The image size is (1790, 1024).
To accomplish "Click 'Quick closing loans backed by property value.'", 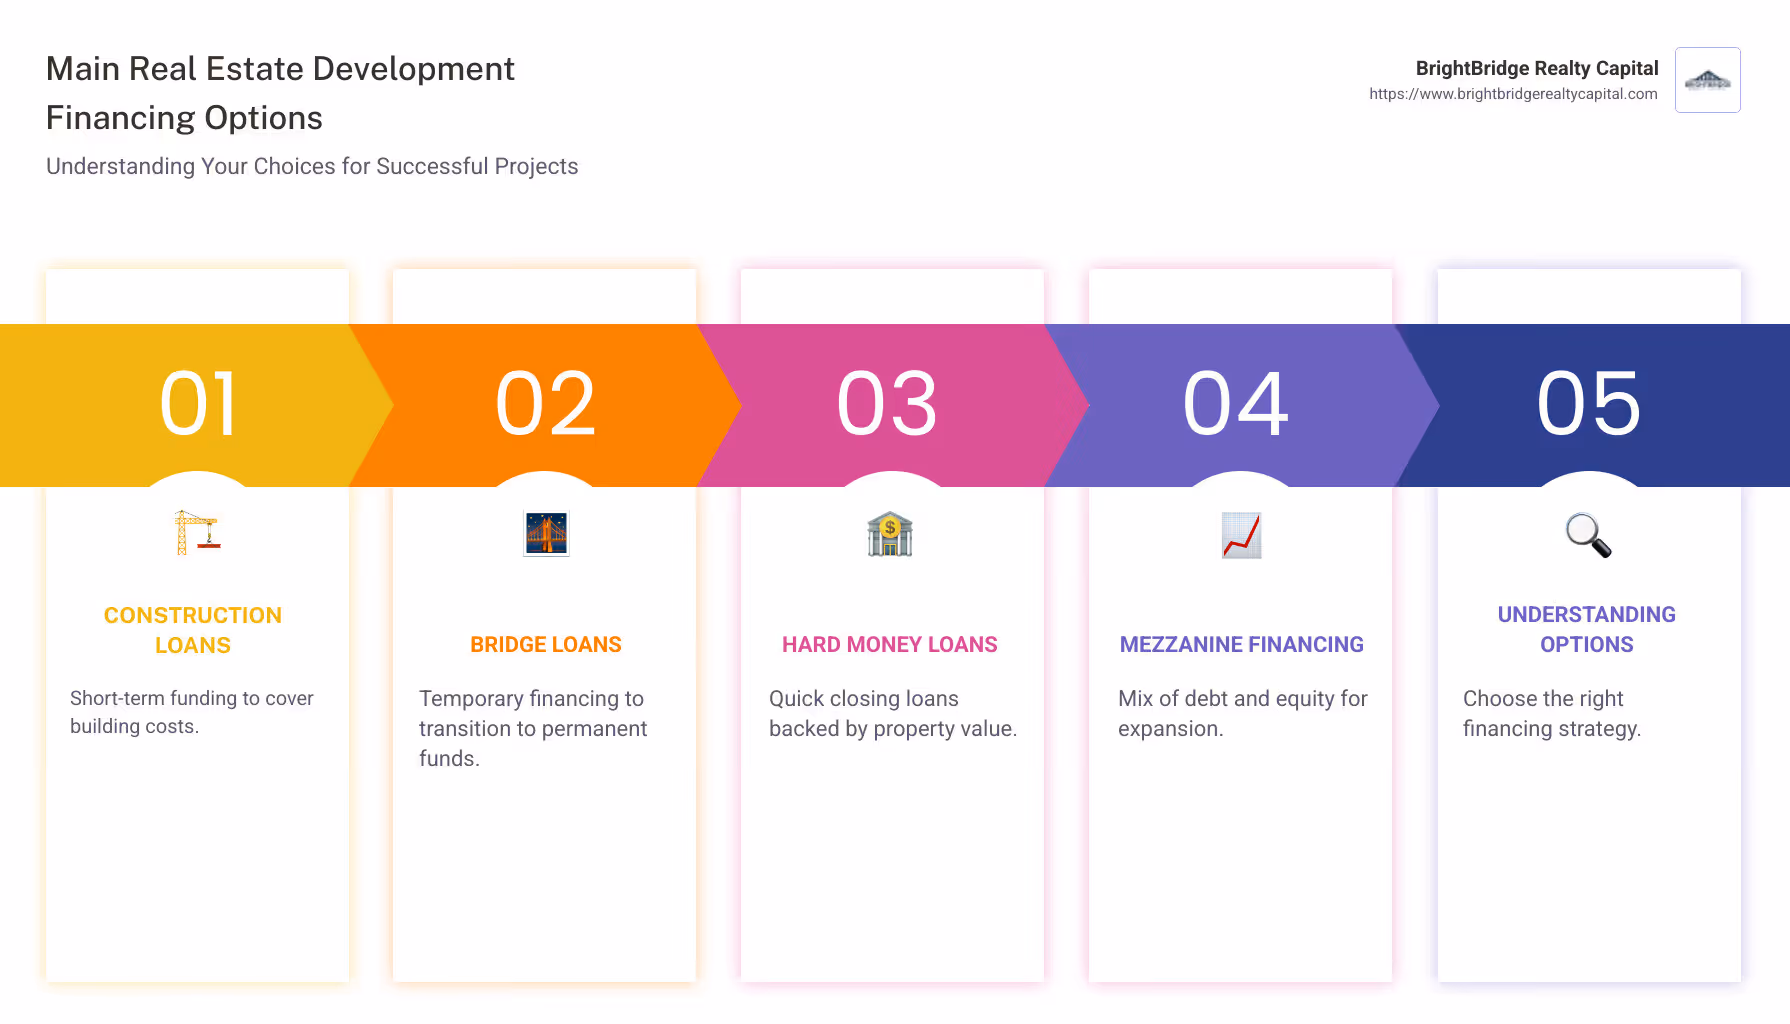I will [893, 714].
